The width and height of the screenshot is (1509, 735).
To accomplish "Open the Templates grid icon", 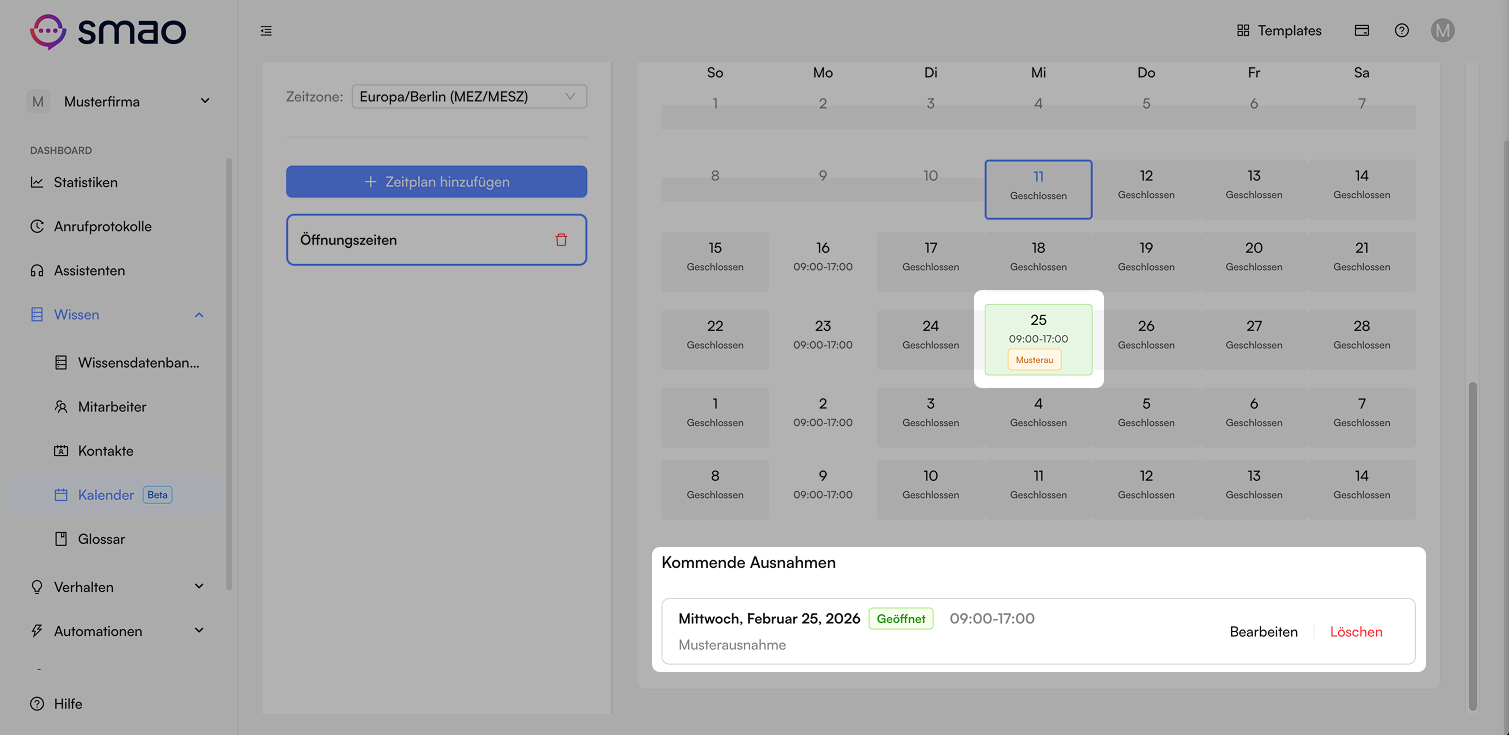I will (1243, 31).
